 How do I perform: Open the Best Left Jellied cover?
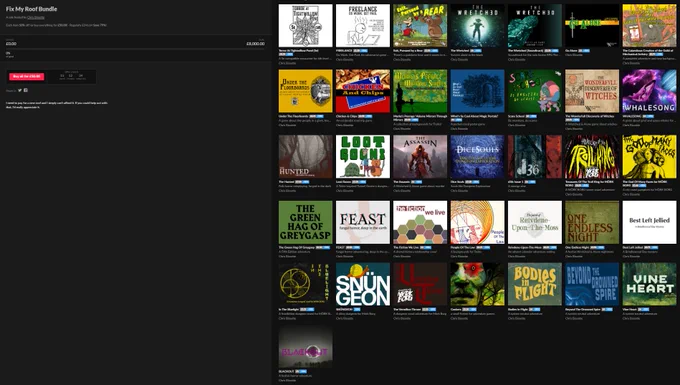pos(649,222)
